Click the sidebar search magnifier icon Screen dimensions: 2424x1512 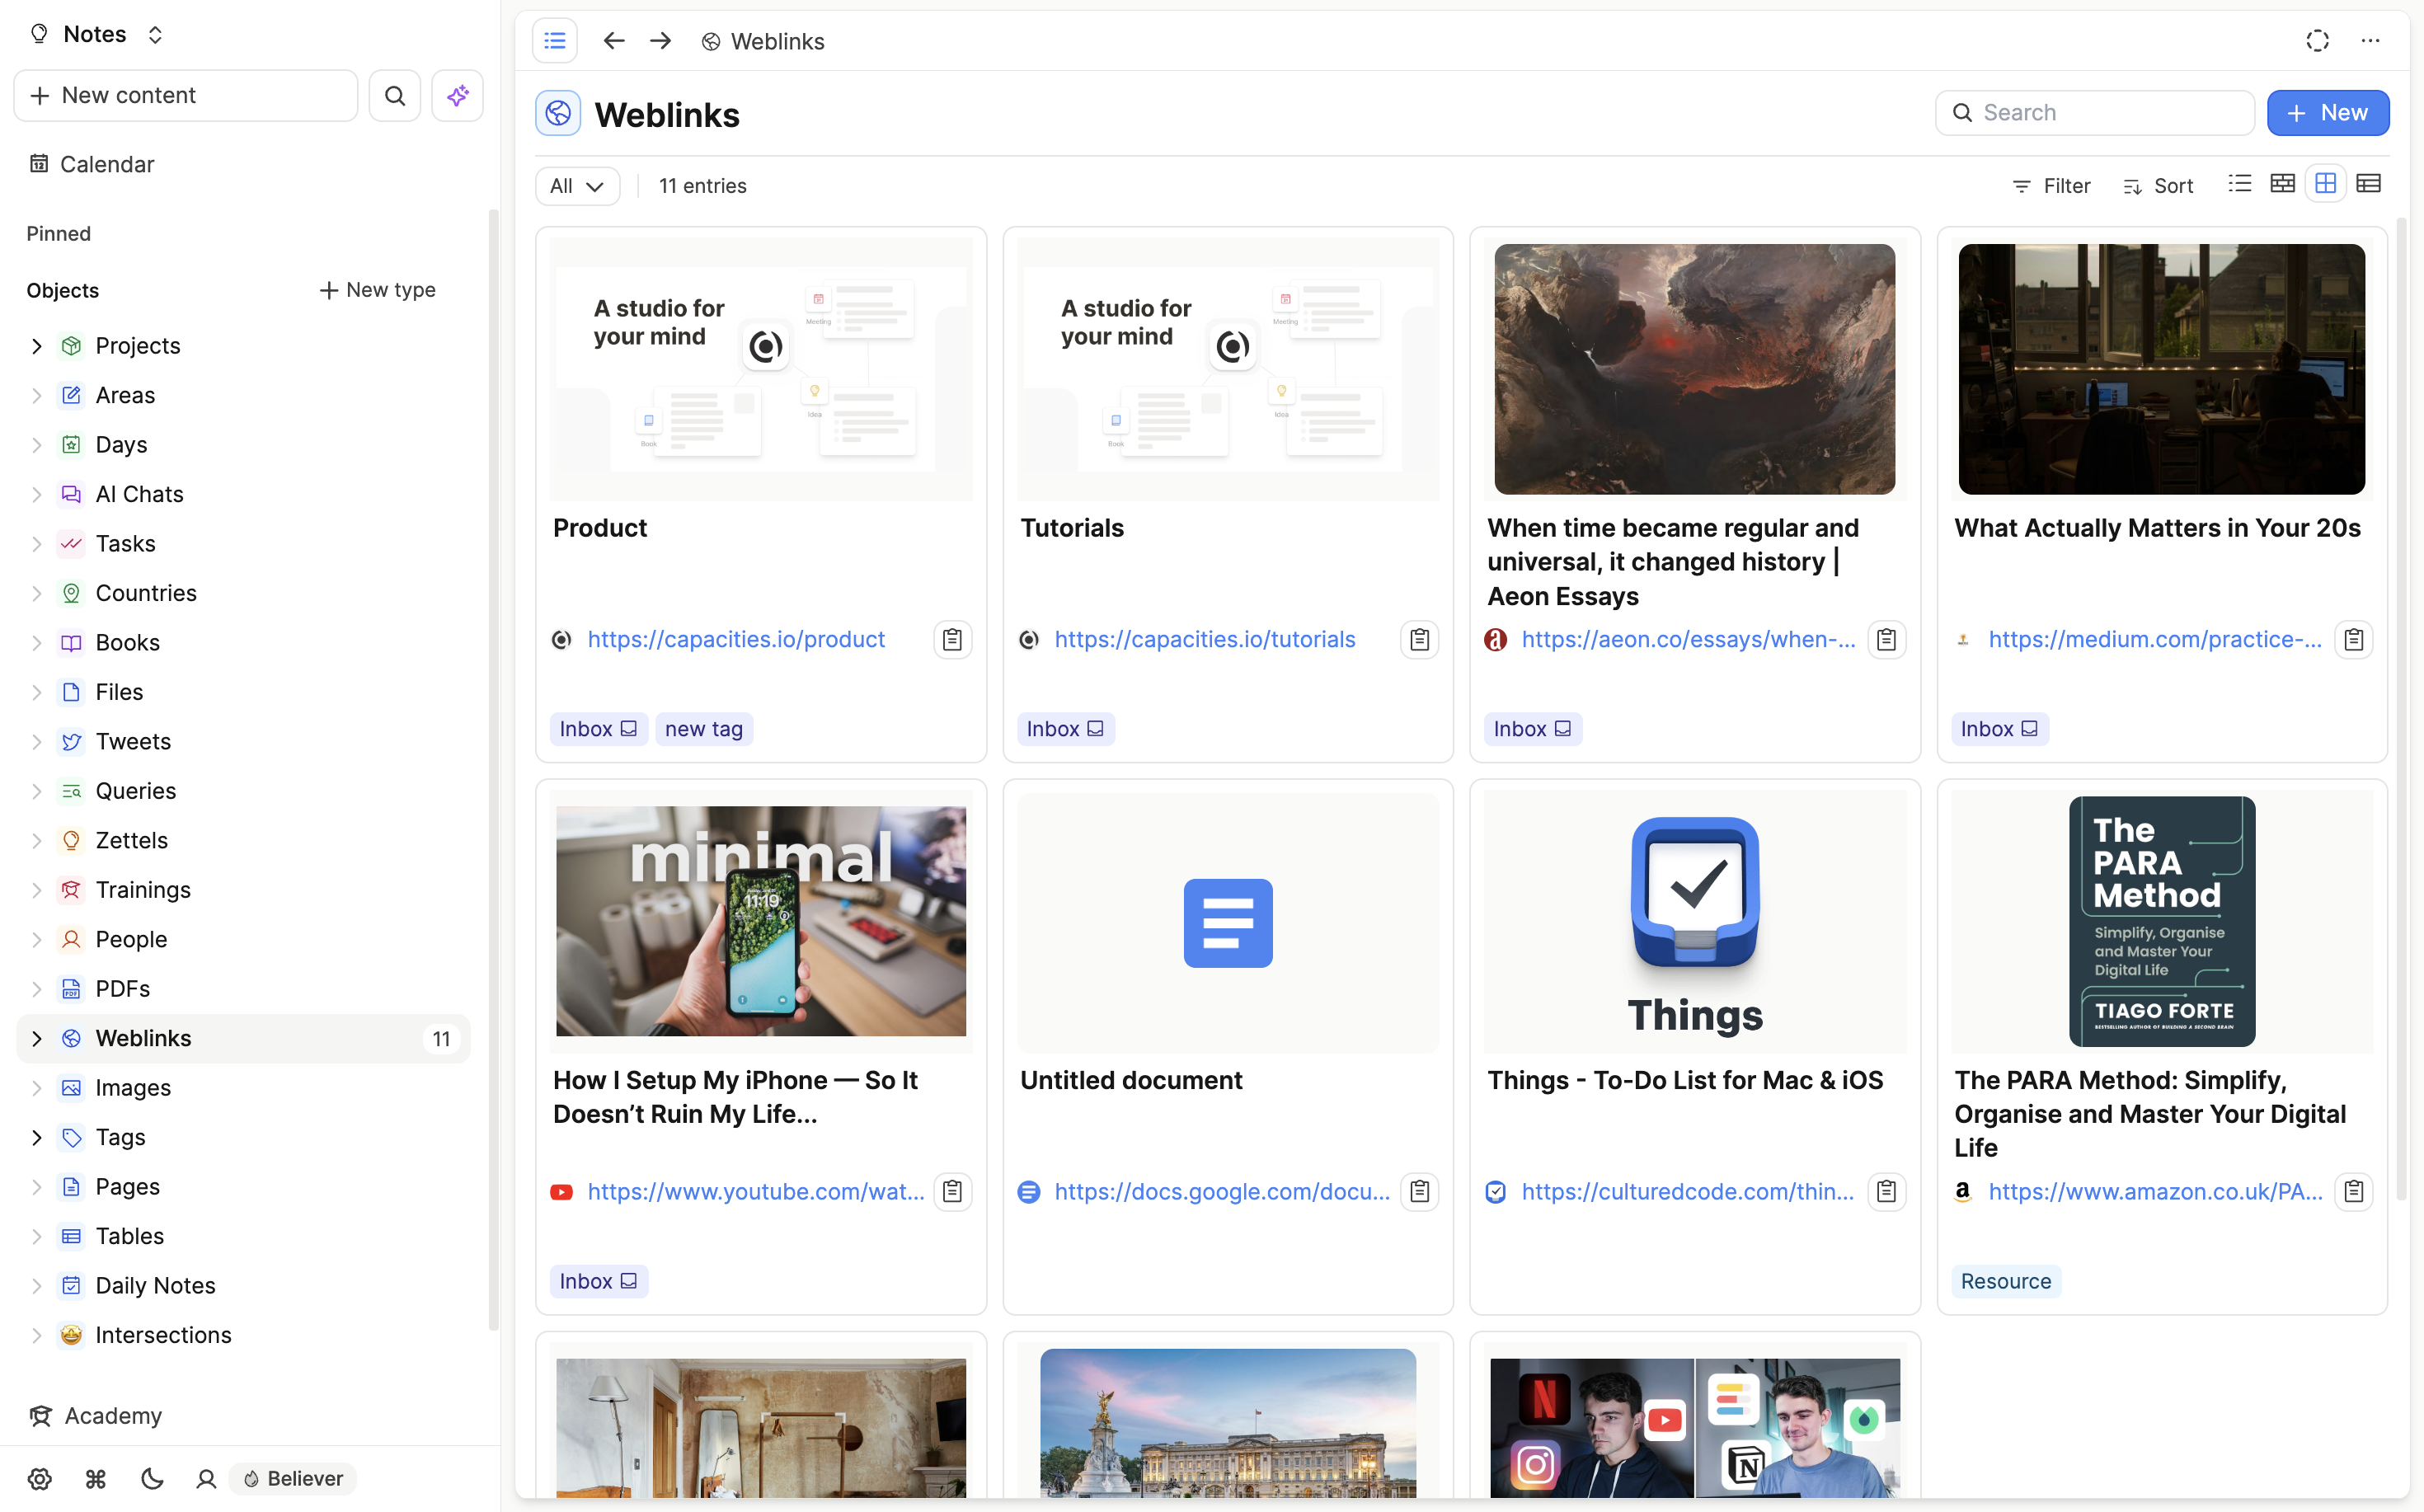pos(395,95)
